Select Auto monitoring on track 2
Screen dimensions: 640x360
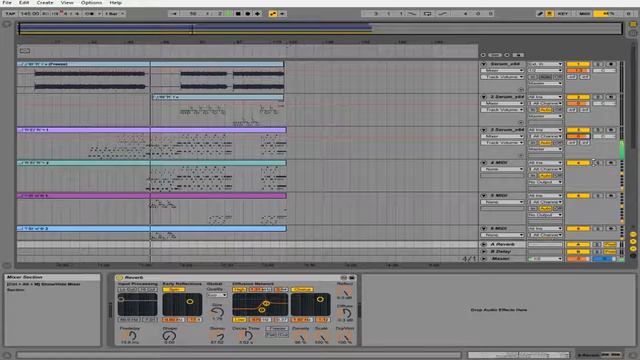(545, 110)
